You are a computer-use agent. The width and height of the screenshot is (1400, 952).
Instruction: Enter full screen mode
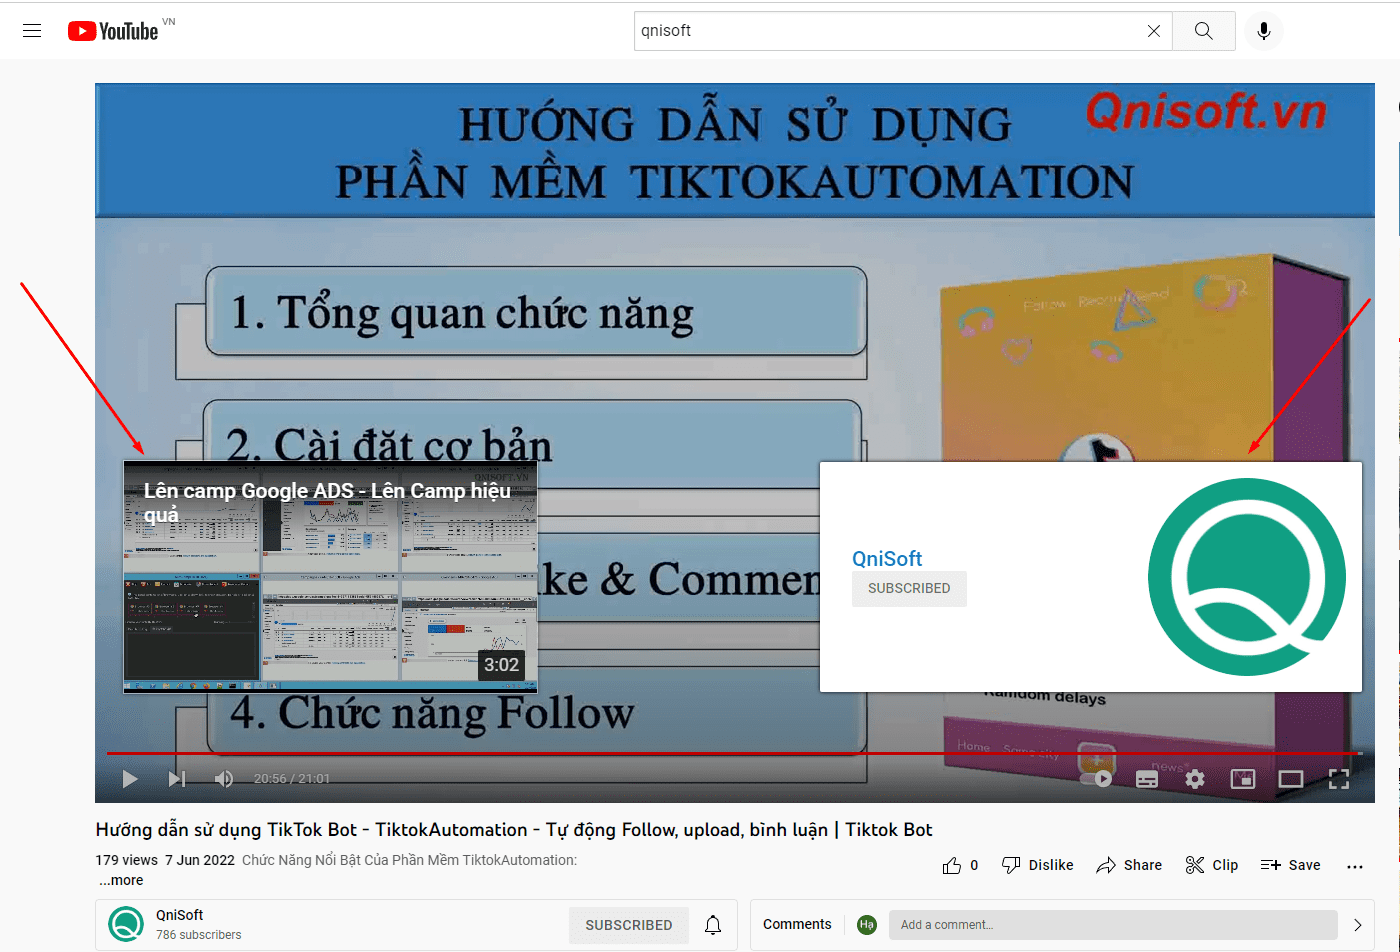(x=1339, y=779)
